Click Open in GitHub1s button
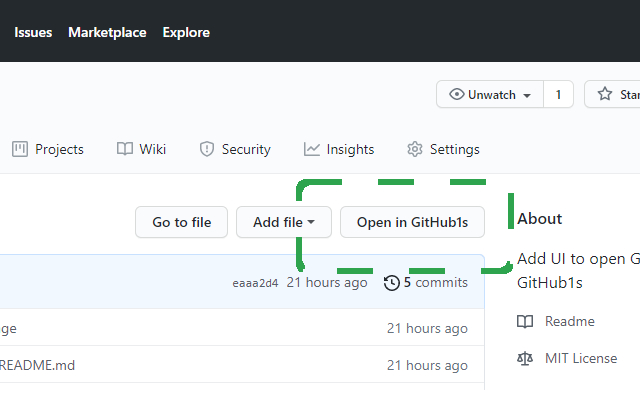Viewport: 640px width, 400px height. (x=412, y=222)
